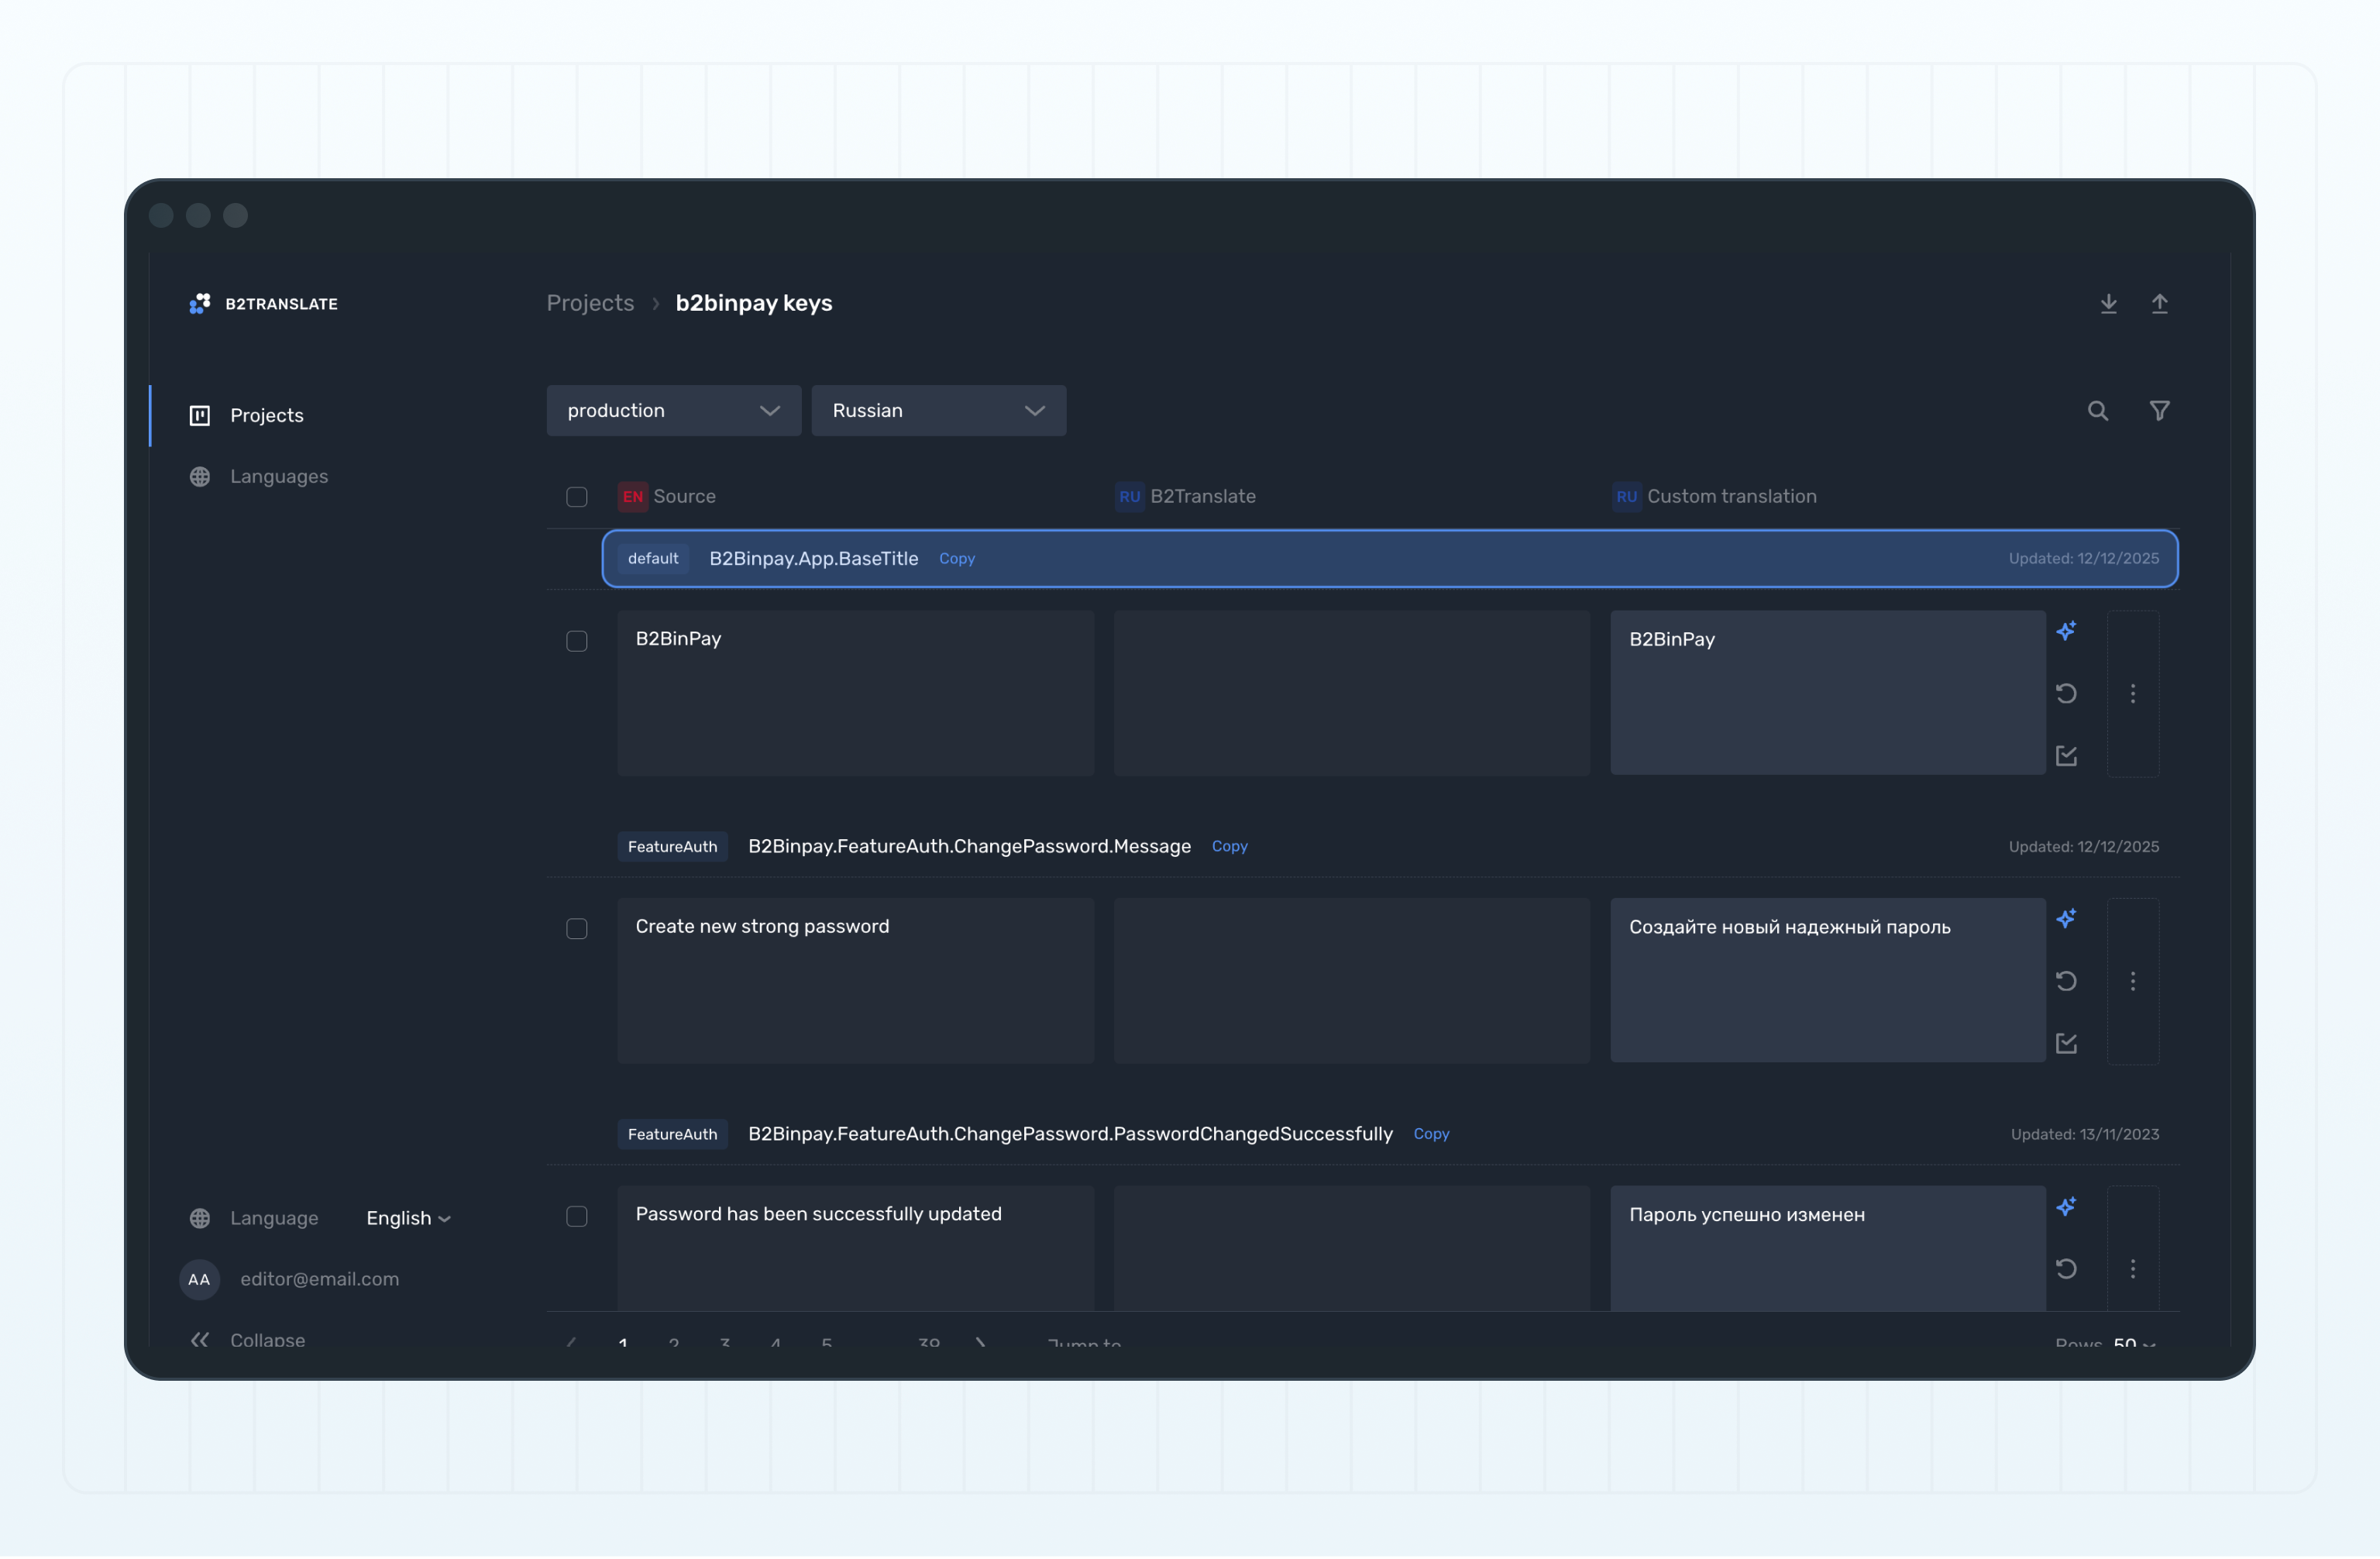Viewport: 2380px width, 1559px height.
Task: Open three-dot menu for B2BinPay row
Action: pos(2132,694)
